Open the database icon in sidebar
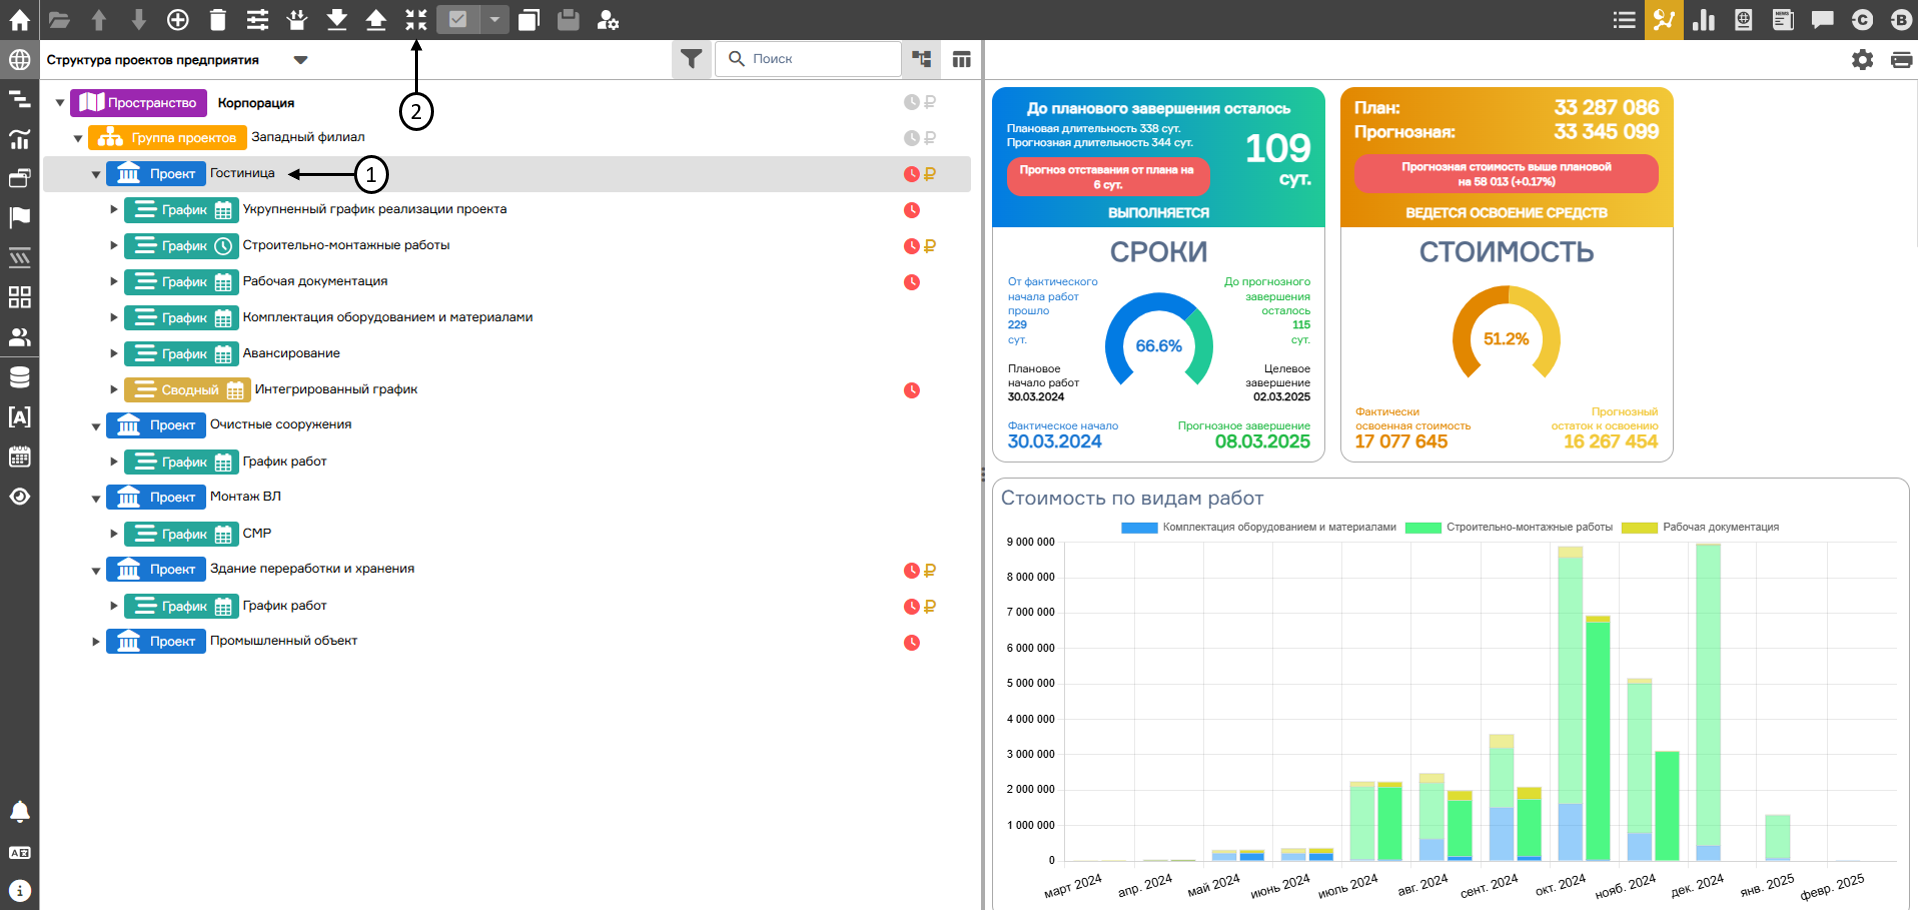 tap(19, 377)
